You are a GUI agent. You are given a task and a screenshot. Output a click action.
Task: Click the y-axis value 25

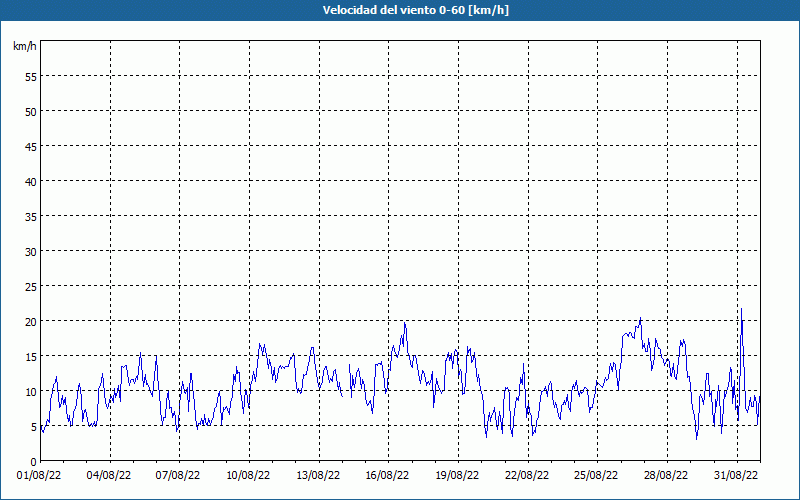[x=31, y=286]
